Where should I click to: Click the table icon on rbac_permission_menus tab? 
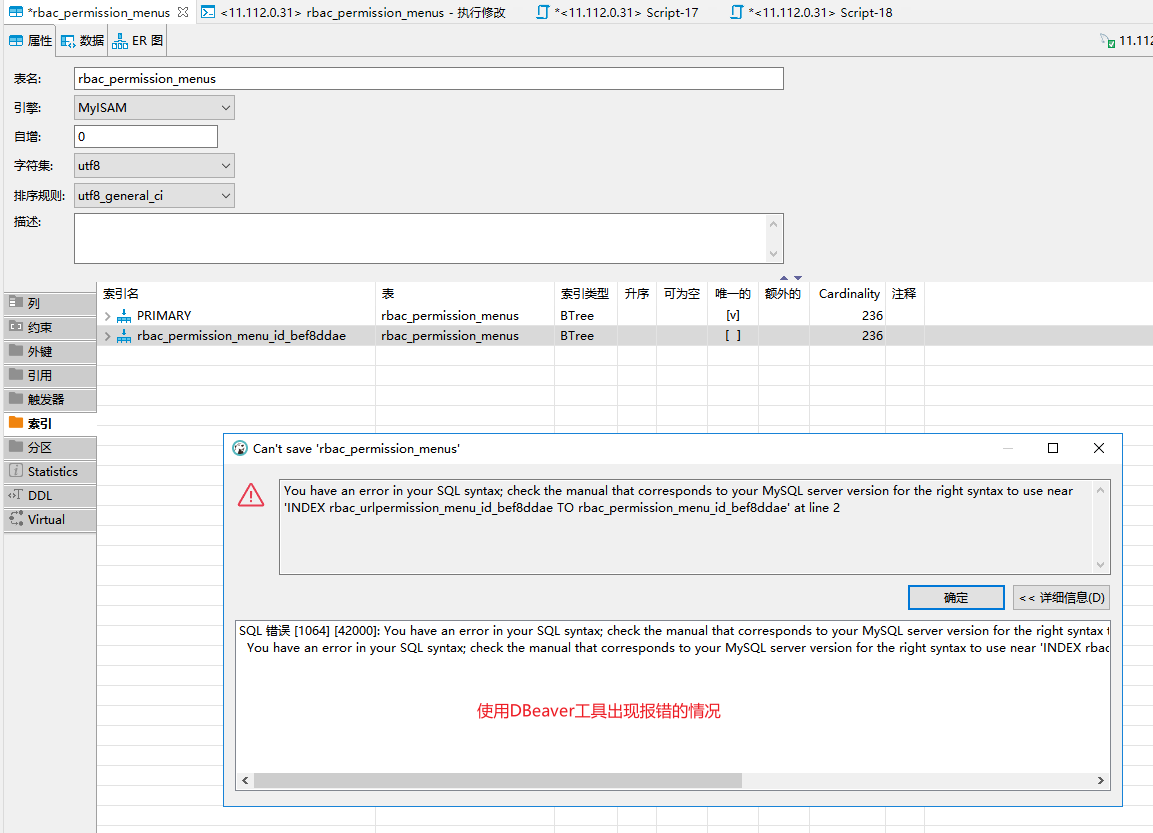[x=16, y=12]
